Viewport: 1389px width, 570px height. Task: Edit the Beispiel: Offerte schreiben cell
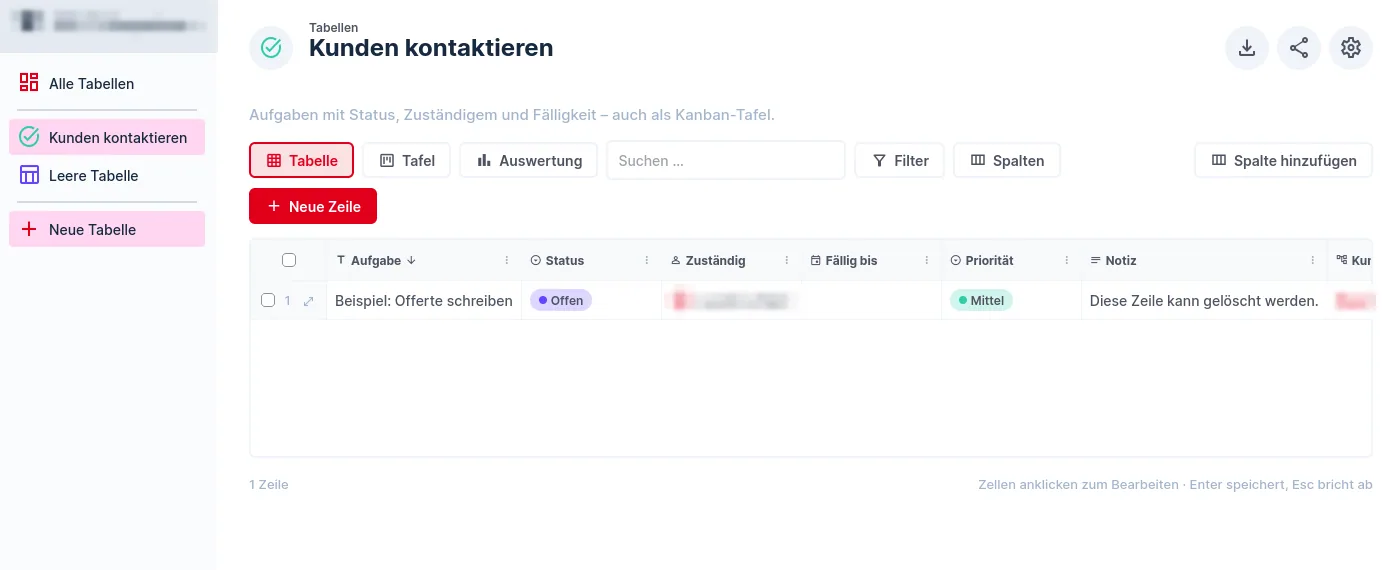click(424, 300)
